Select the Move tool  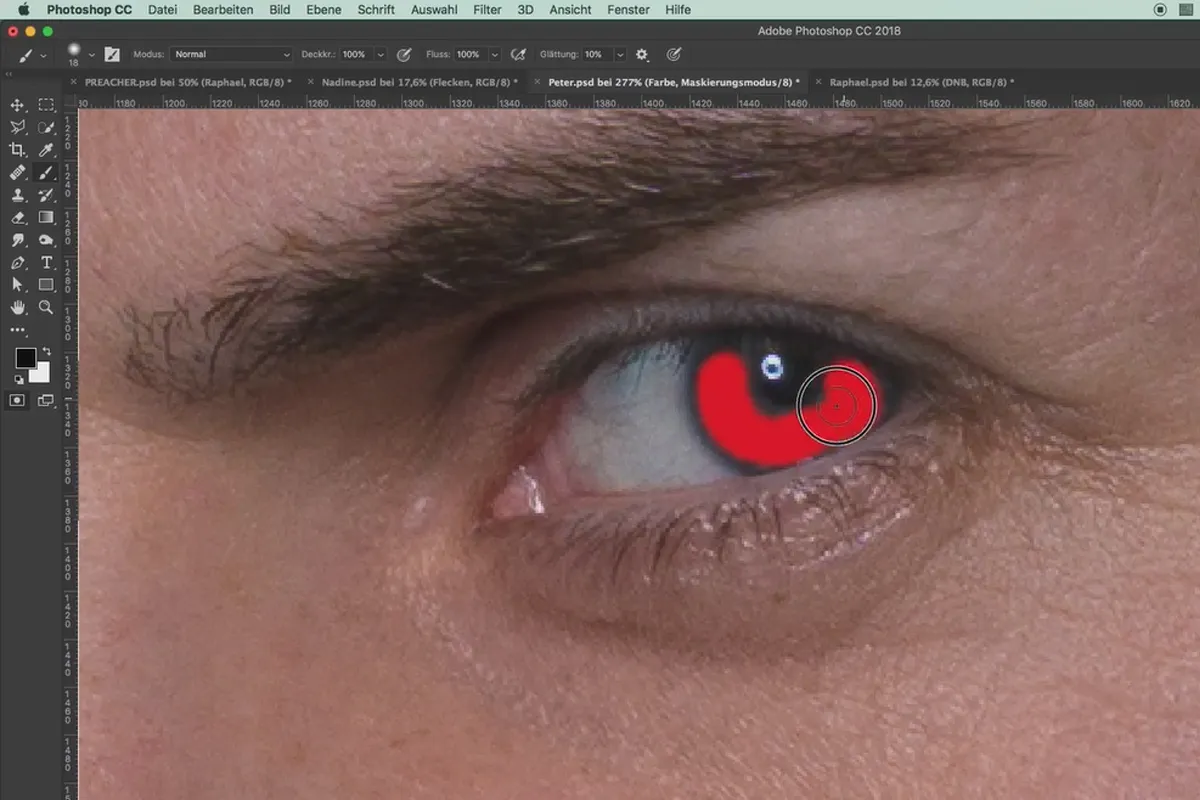pyautogui.click(x=17, y=105)
